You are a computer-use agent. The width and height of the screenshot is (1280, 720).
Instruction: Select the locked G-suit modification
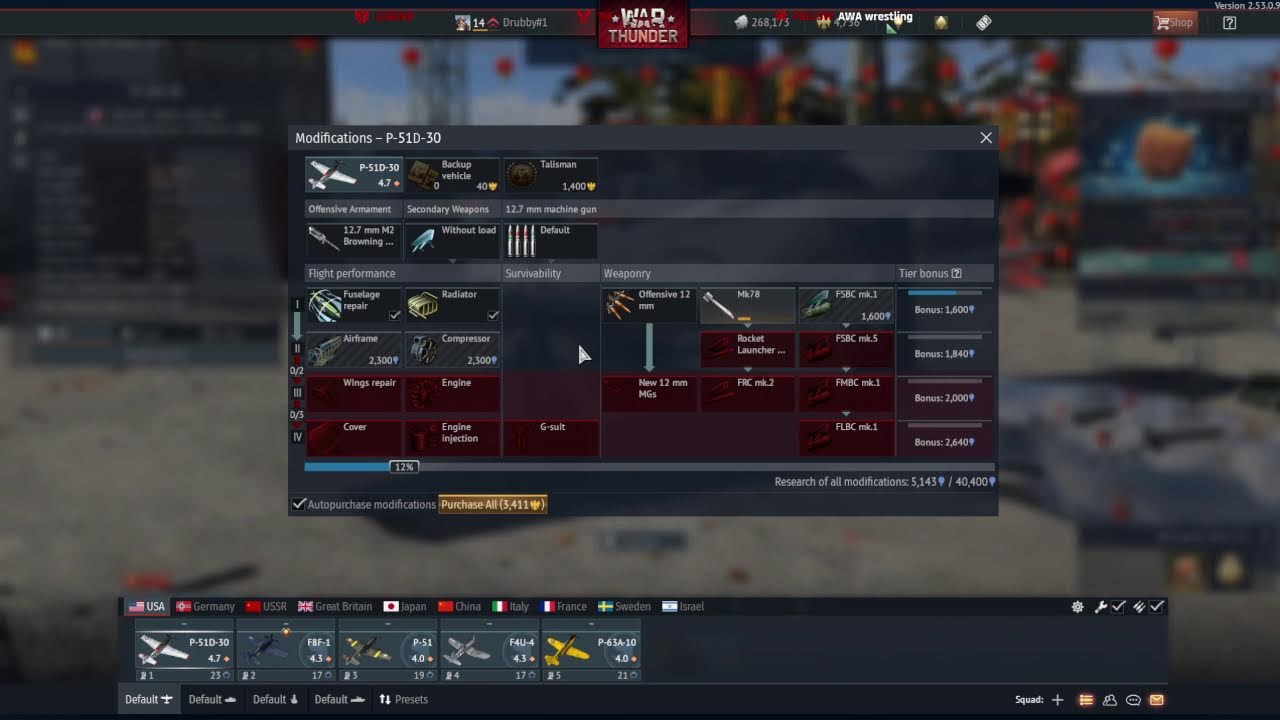[x=550, y=437]
